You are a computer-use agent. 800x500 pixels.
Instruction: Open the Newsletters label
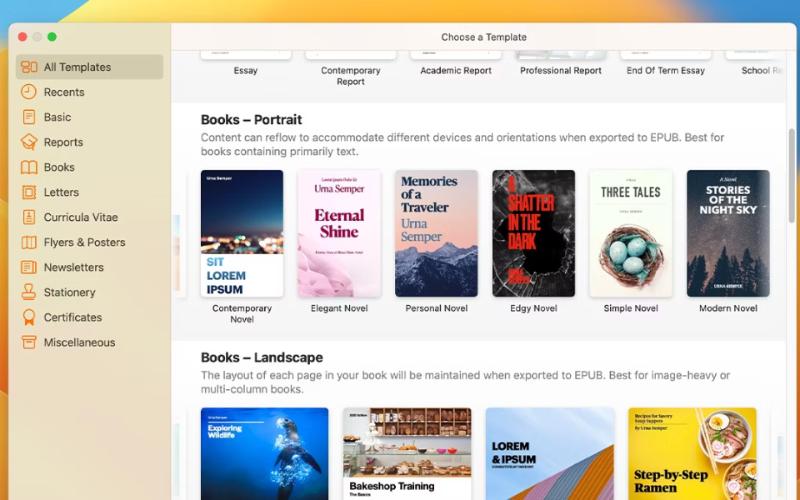[73, 267]
